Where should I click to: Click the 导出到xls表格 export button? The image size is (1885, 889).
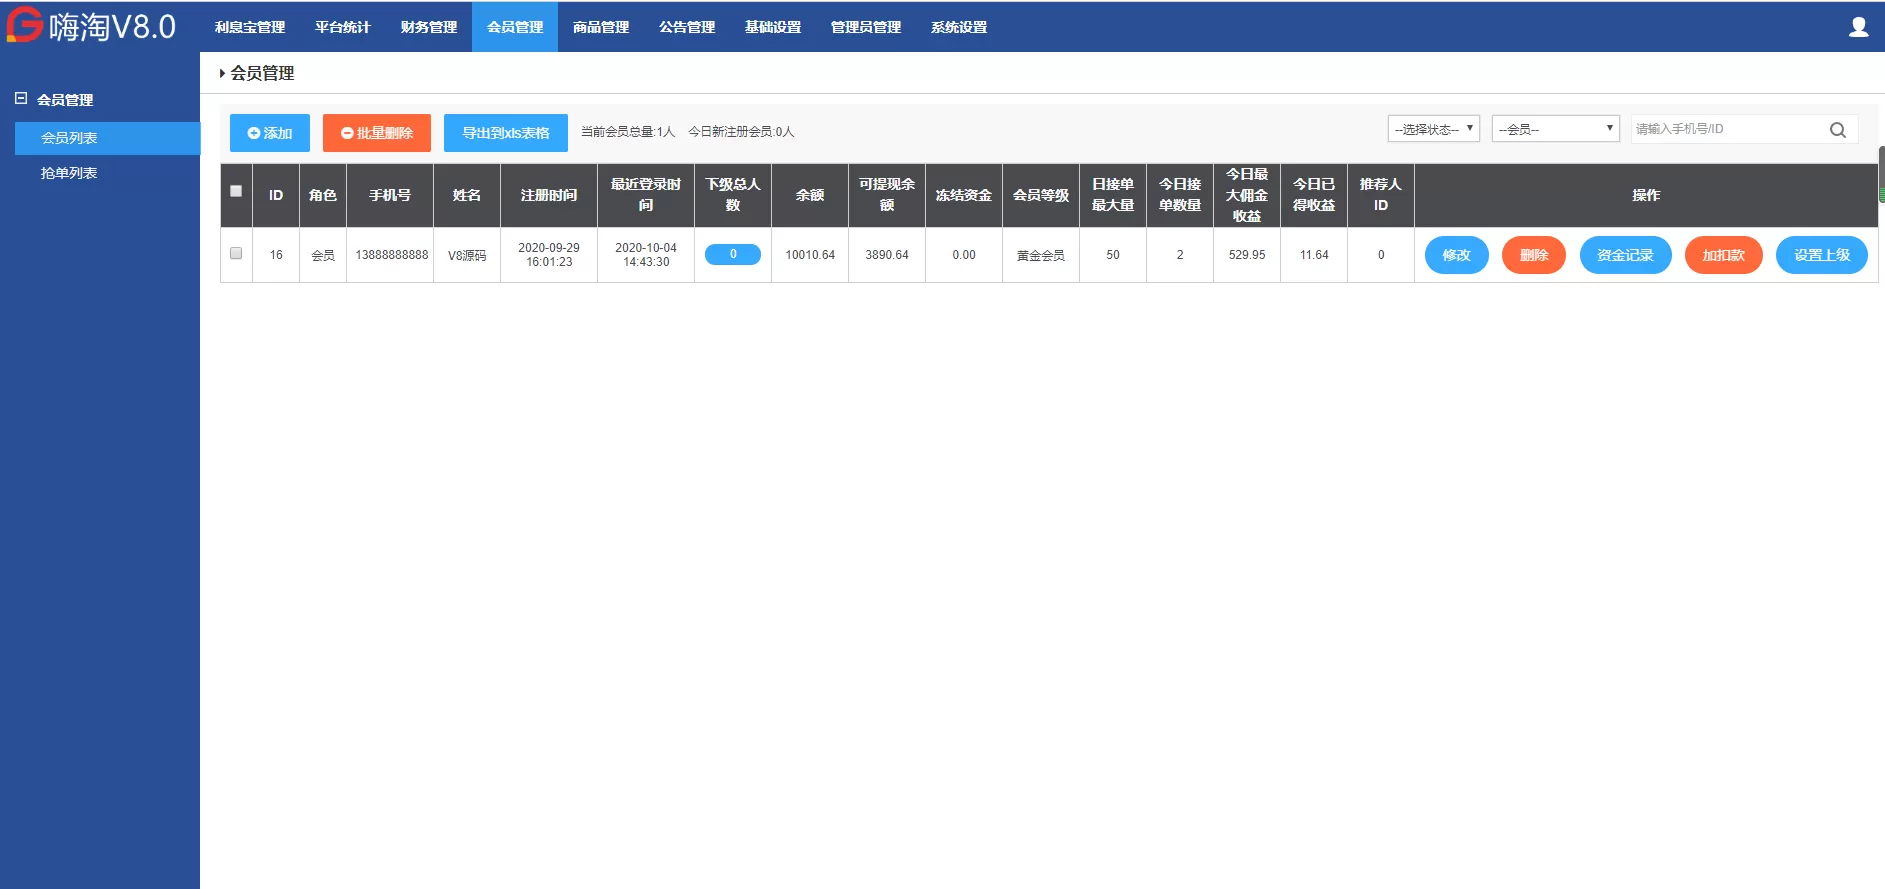click(505, 133)
